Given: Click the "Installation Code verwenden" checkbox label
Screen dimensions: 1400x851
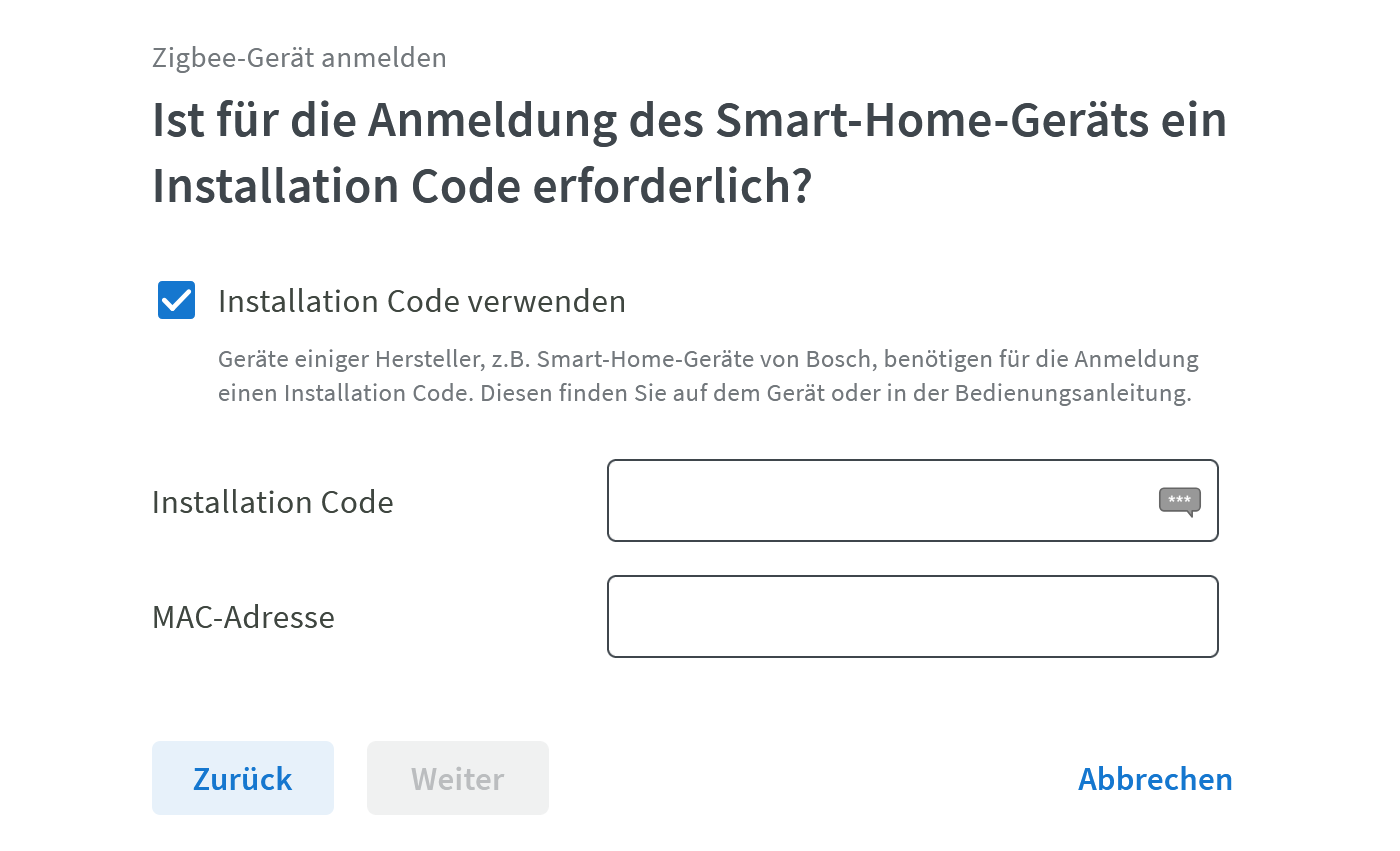Looking at the screenshot, I should [421, 301].
